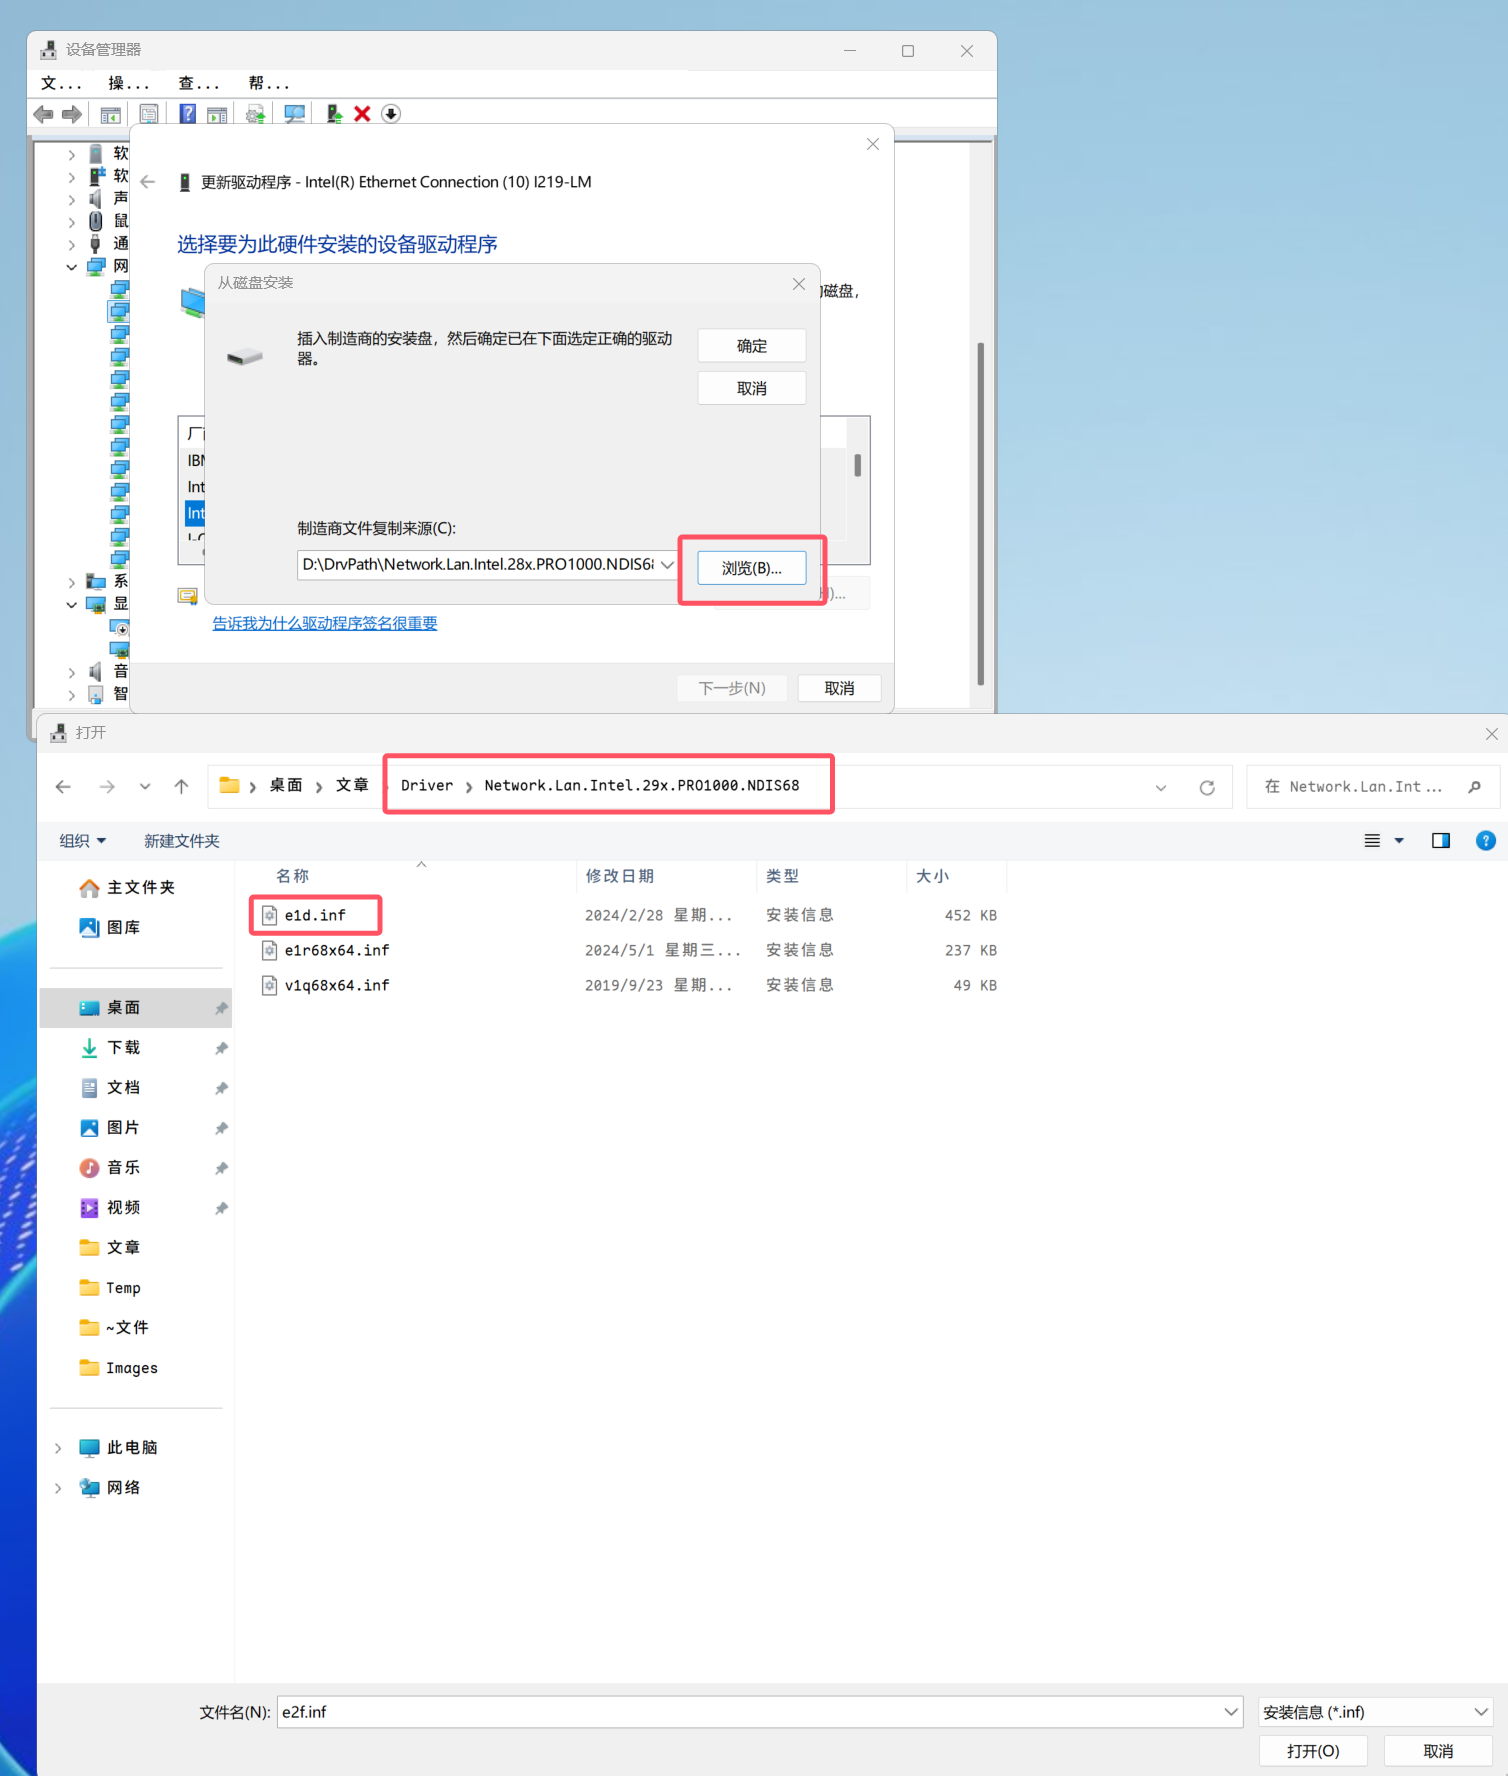This screenshot has width=1508, height=1776.
Task: Click the properties icon in Device Manager toolbar
Action: point(149,115)
